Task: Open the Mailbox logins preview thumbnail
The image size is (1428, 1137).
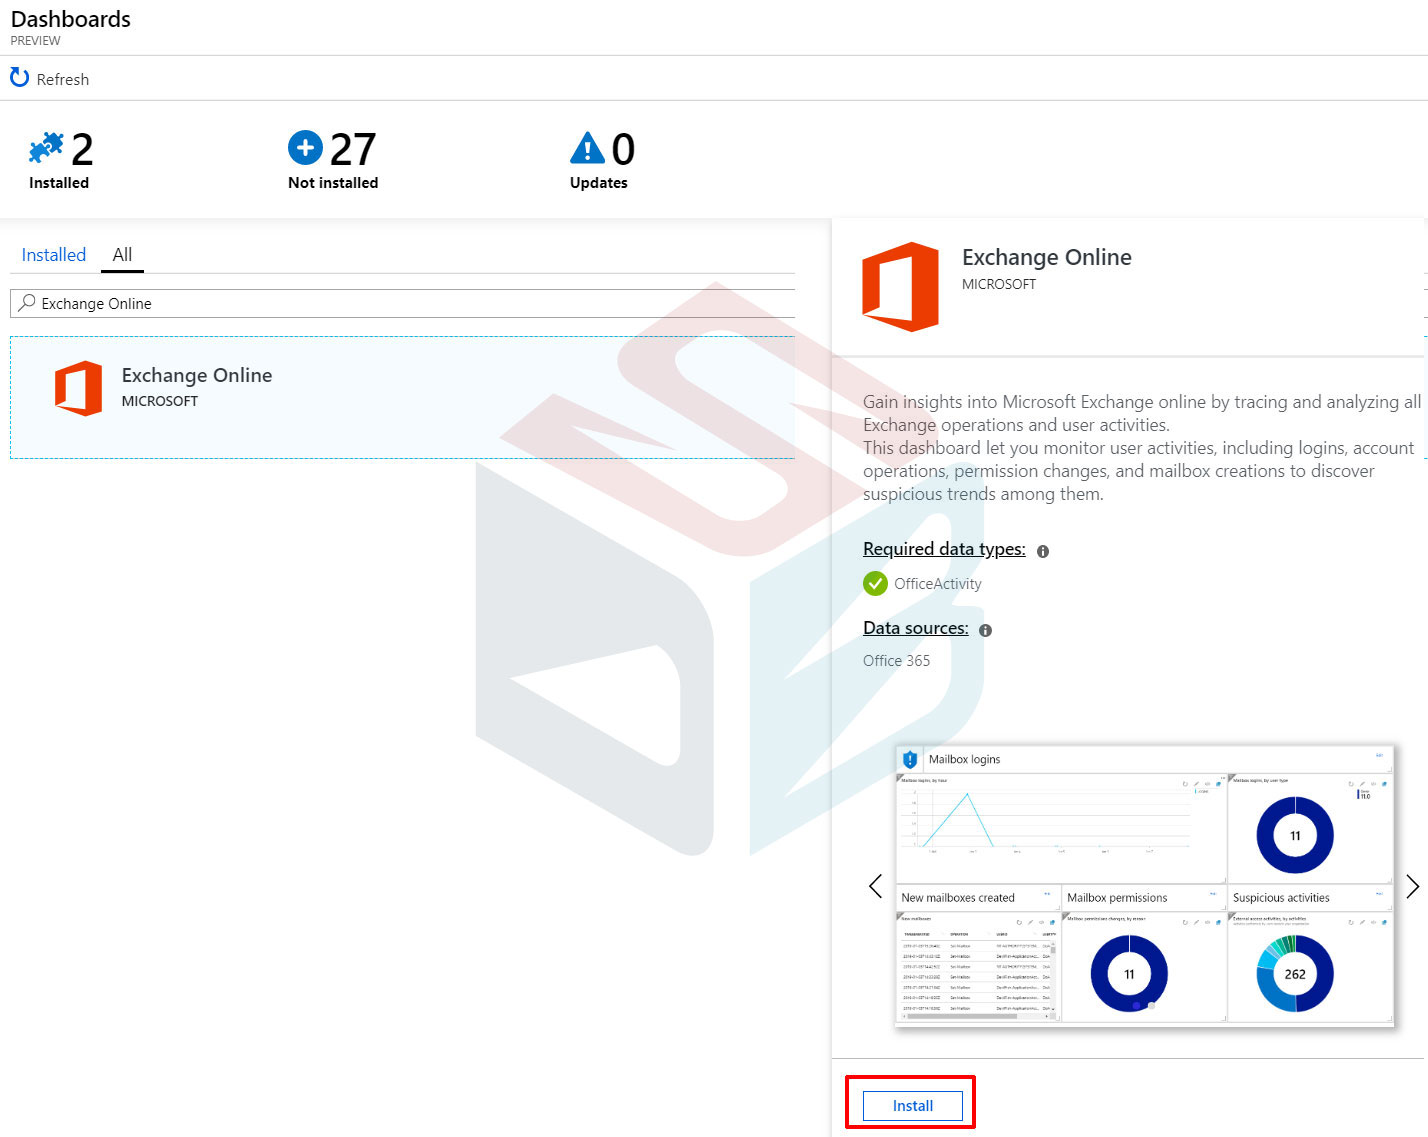Action: pyautogui.click(x=1144, y=885)
